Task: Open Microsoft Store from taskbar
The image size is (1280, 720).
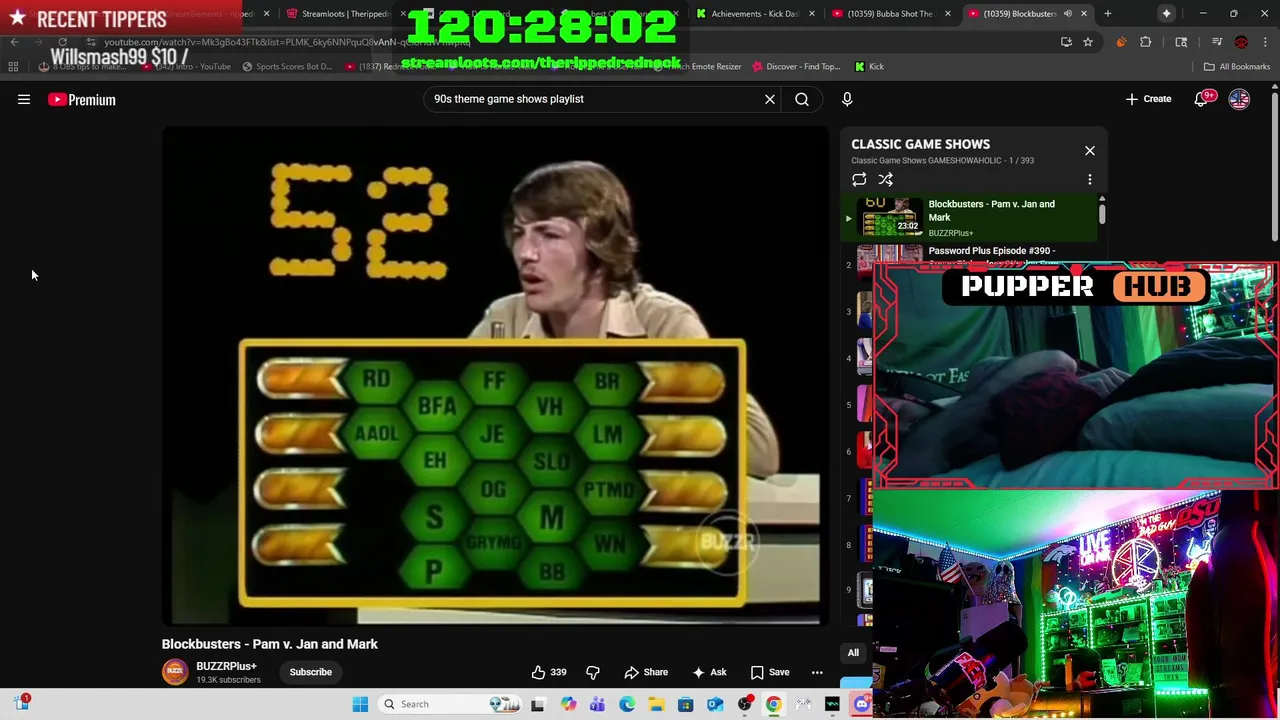Action: [685, 704]
